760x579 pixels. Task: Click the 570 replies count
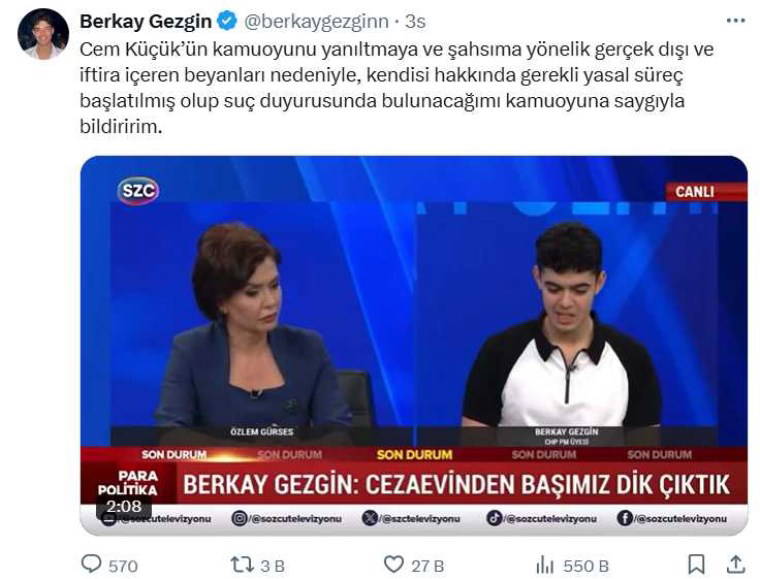click(123, 566)
